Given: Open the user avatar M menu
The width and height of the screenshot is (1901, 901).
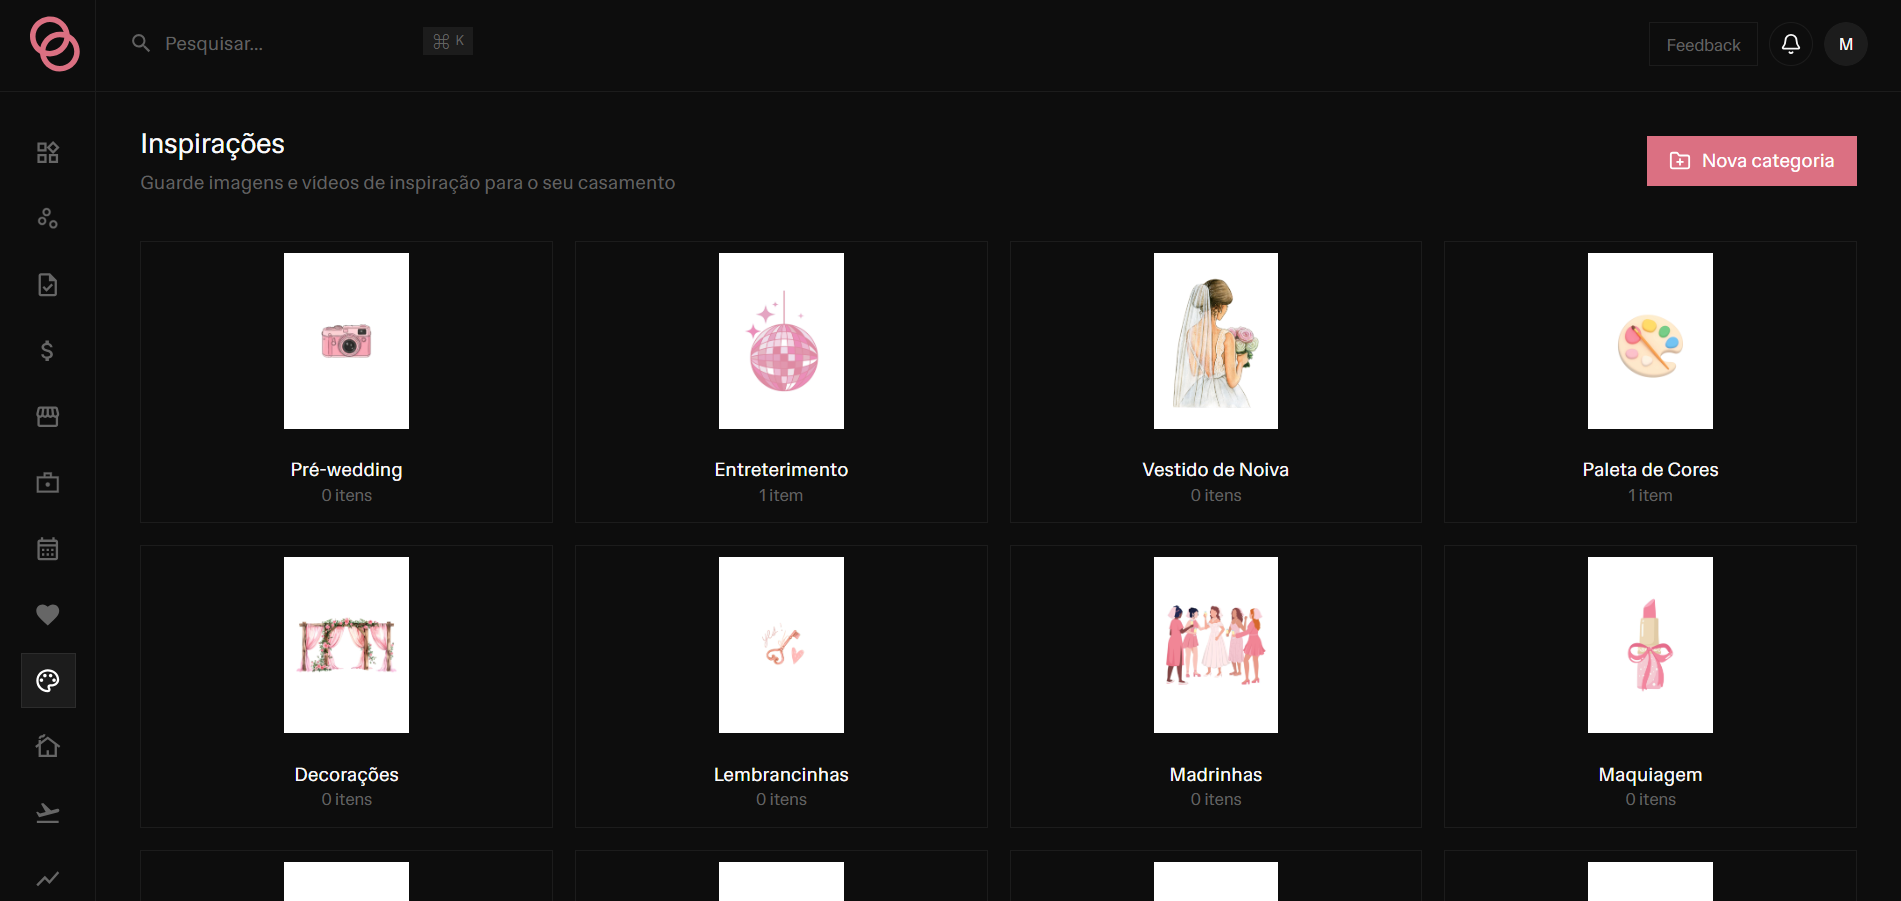Looking at the screenshot, I should tap(1846, 44).
